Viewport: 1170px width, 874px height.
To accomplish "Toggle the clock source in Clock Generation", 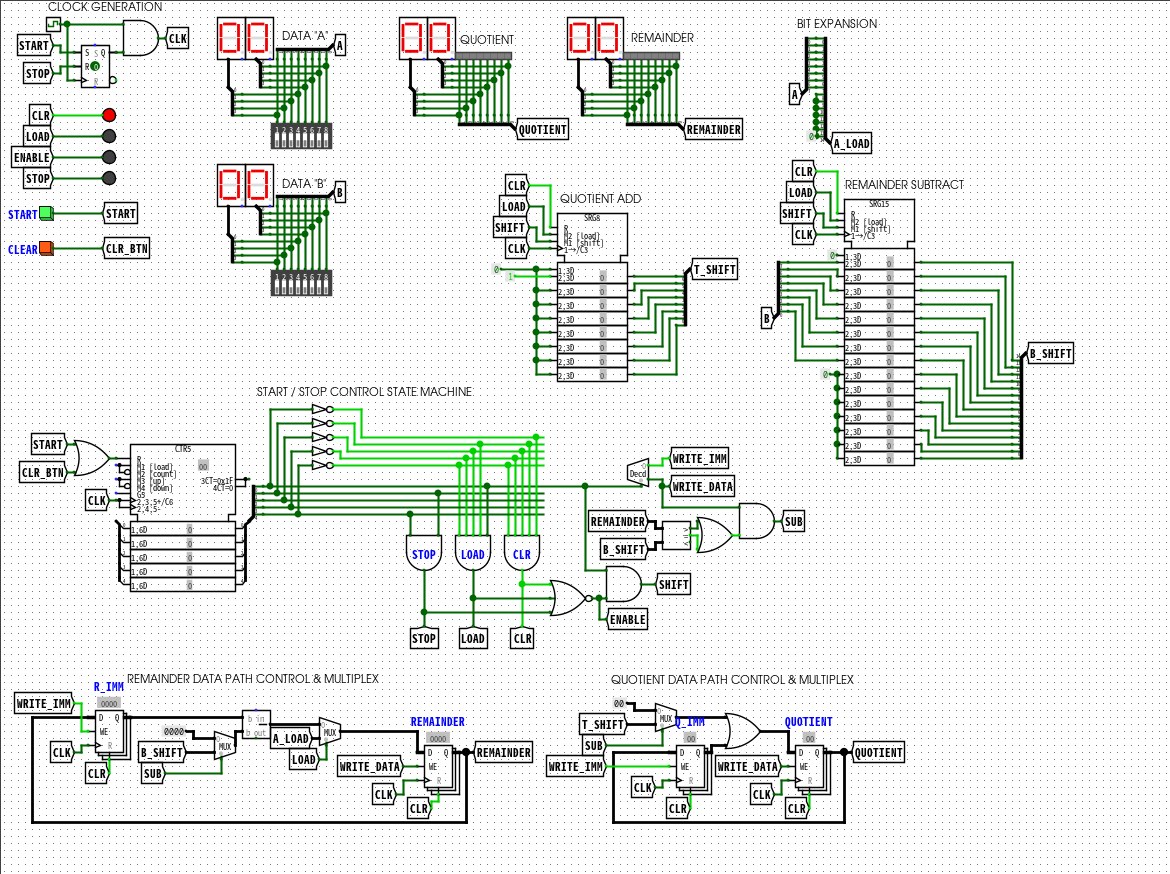I will coord(53,25).
